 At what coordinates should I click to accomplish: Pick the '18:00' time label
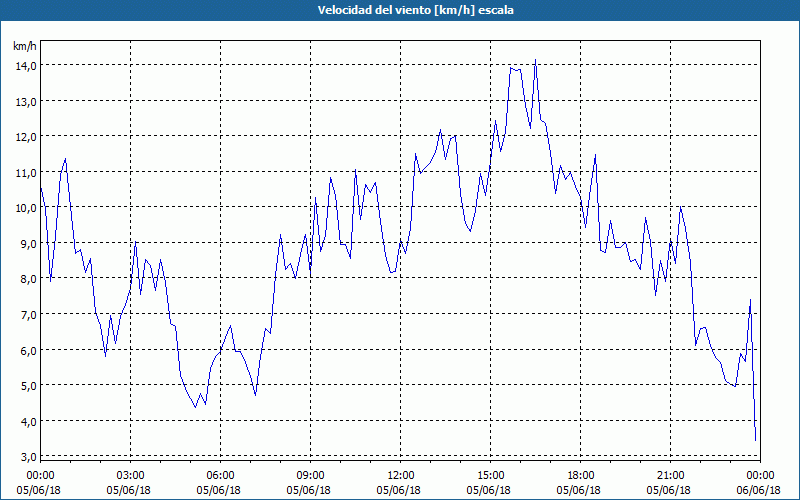[x=581, y=476]
